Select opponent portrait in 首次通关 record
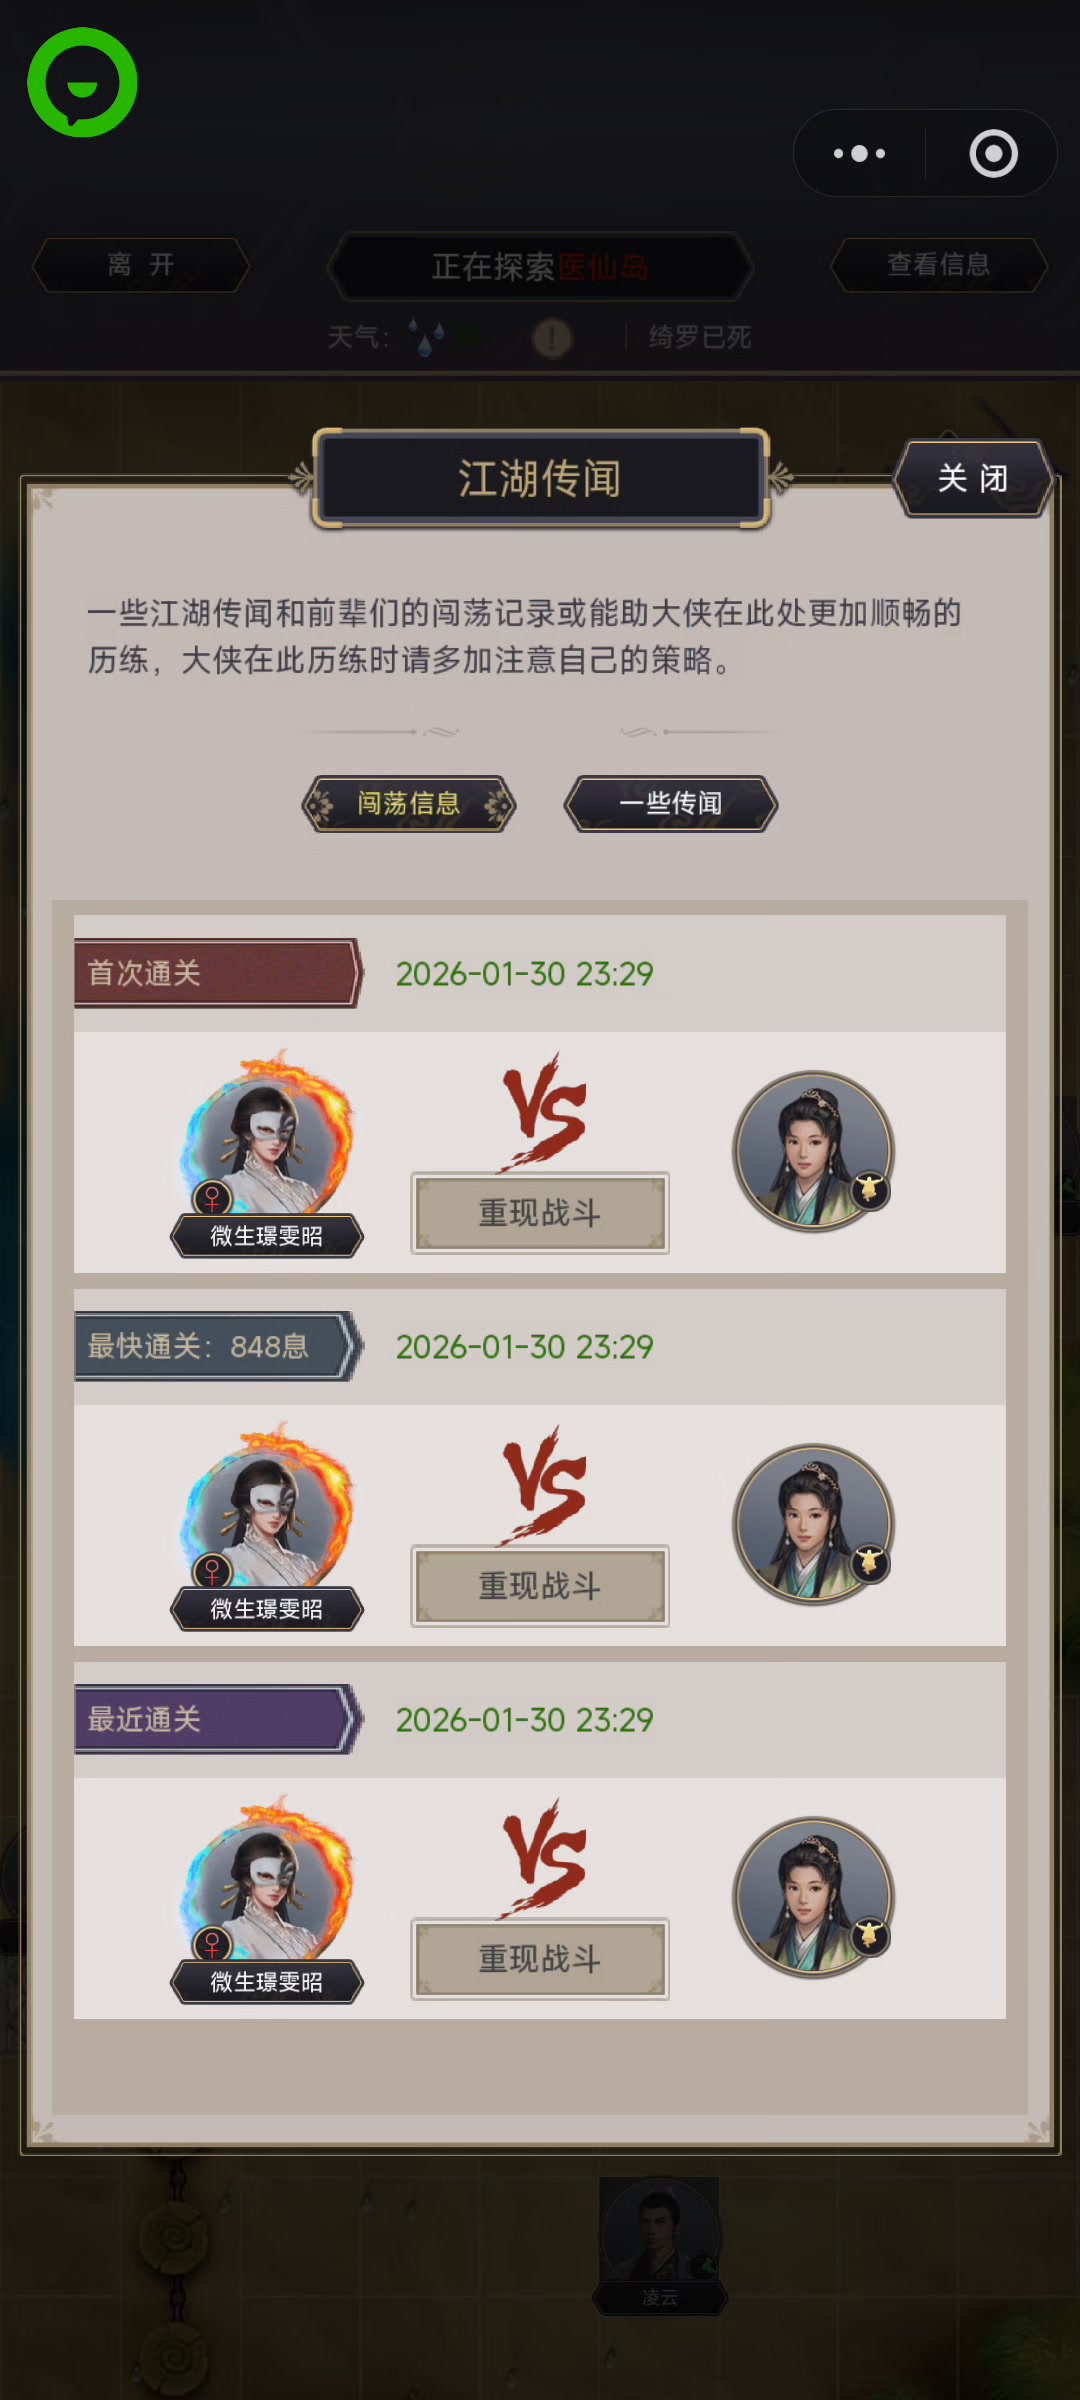 [x=814, y=1151]
